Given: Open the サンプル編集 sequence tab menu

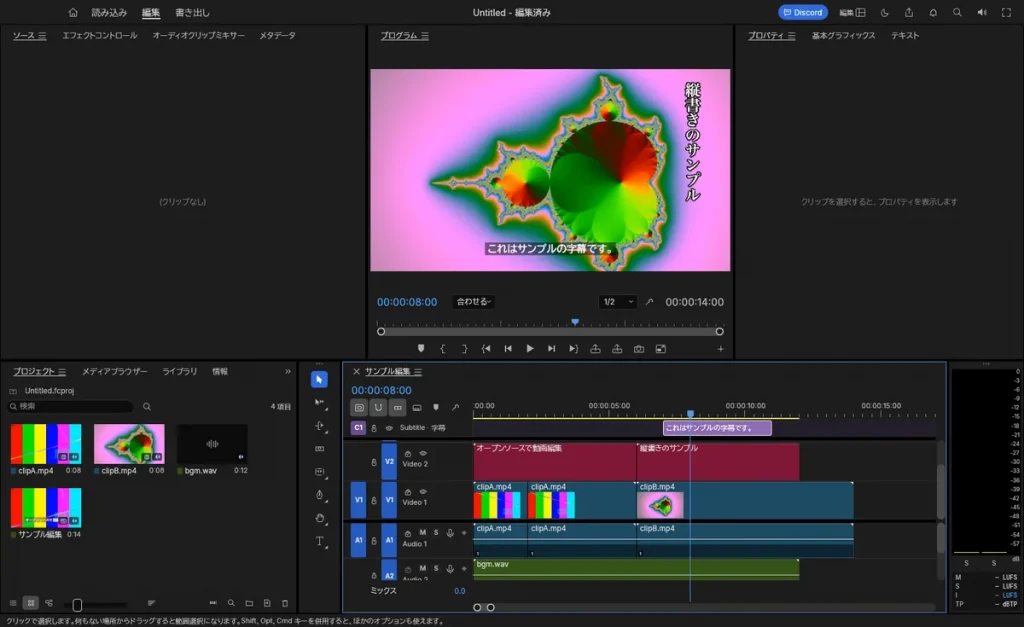Looking at the screenshot, I should click(x=417, y=372).
